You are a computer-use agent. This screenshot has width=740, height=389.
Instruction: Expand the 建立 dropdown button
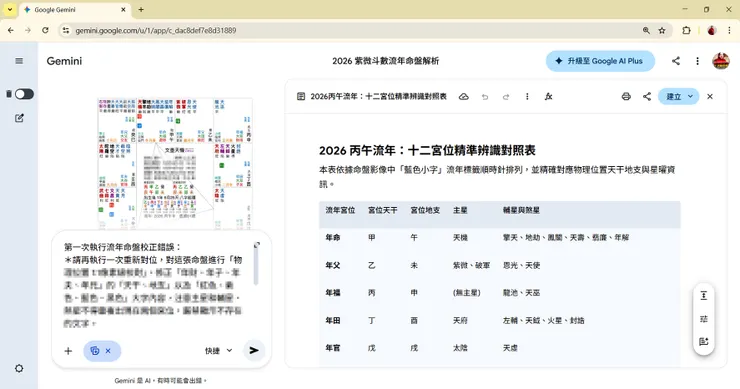click(679, 96)
